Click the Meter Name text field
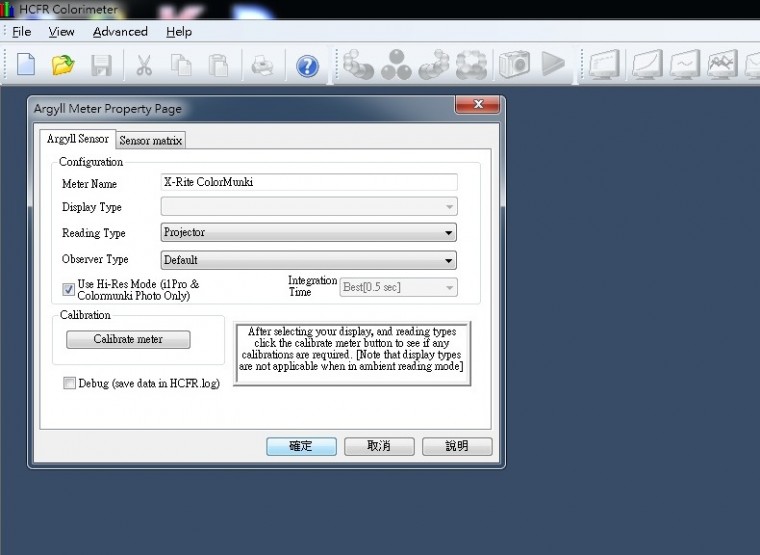 [309, 183]
